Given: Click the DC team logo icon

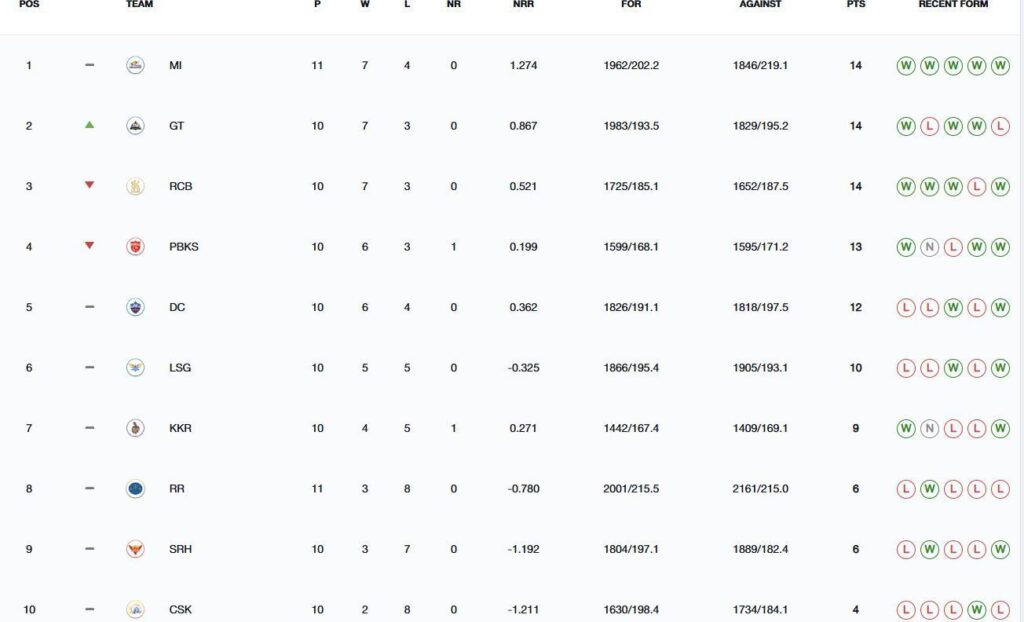Looking at the screenshot, I should (x=135, y=307).
